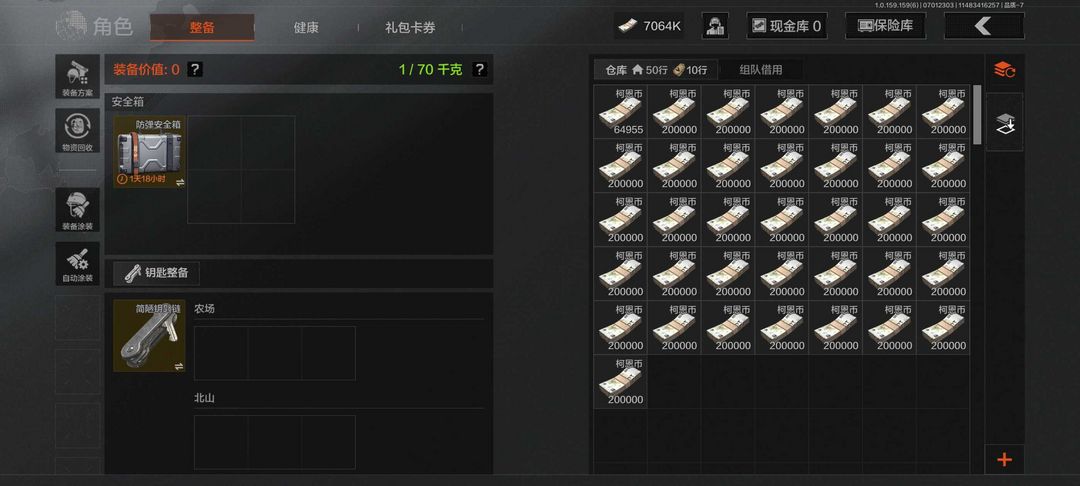Image resolution: width=1080 pixels, height=486 pixels.
Task: Click the orange stack sort icon
Action: click(x=1004, y=70)
